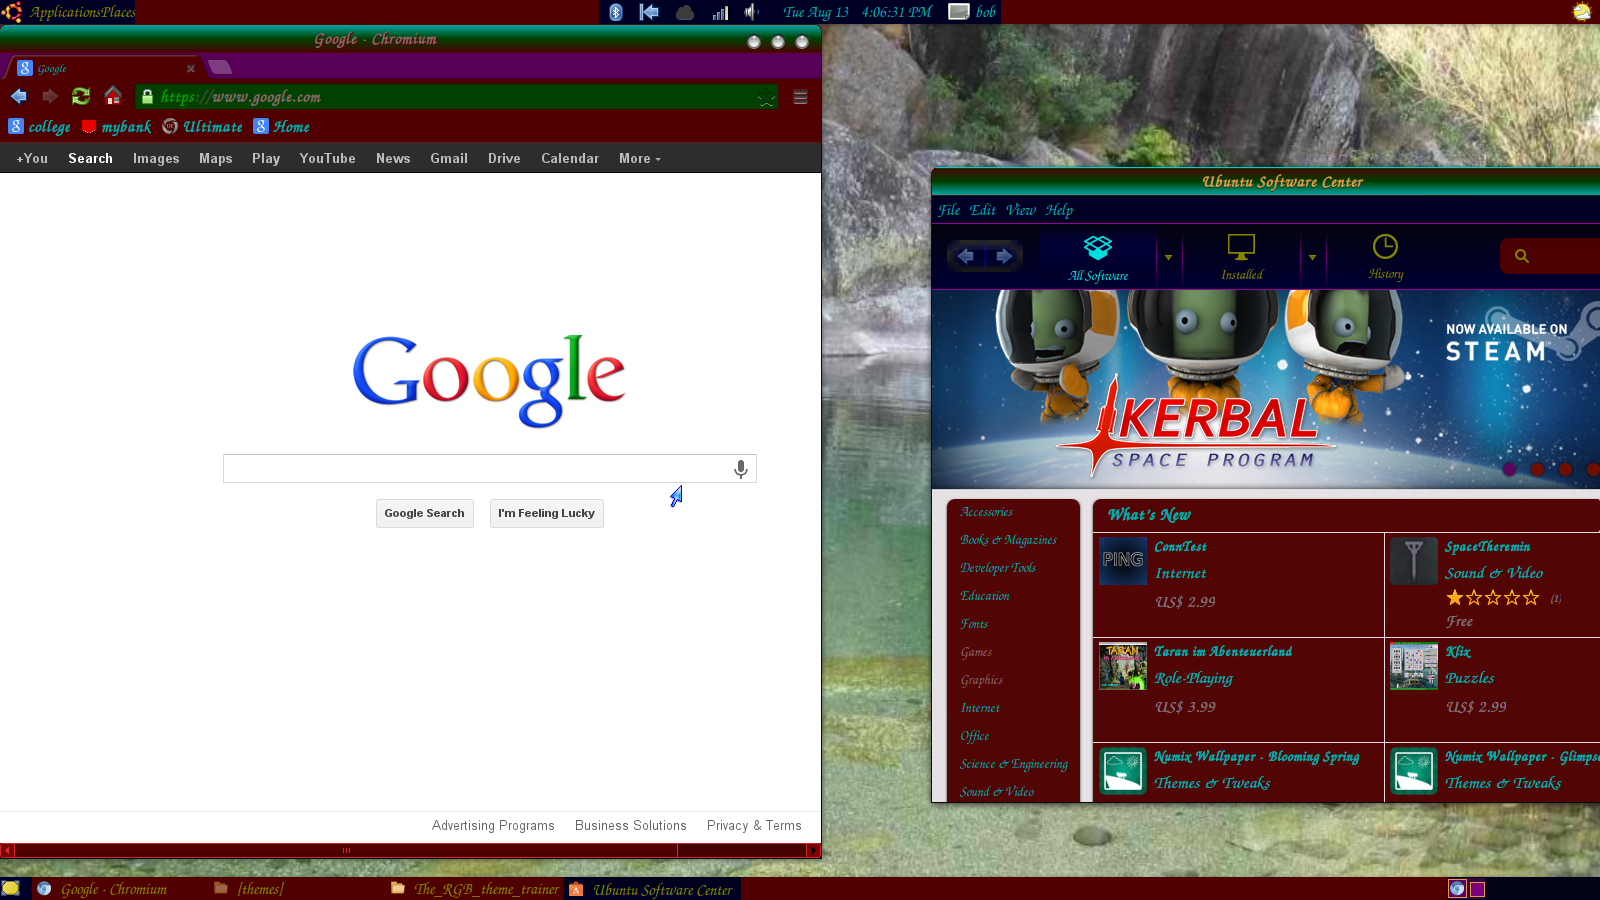Expand the More dropdown in Google bar
Viewport: 1600px width, 900px height.
pyautogui.click(x=640, y=158)
